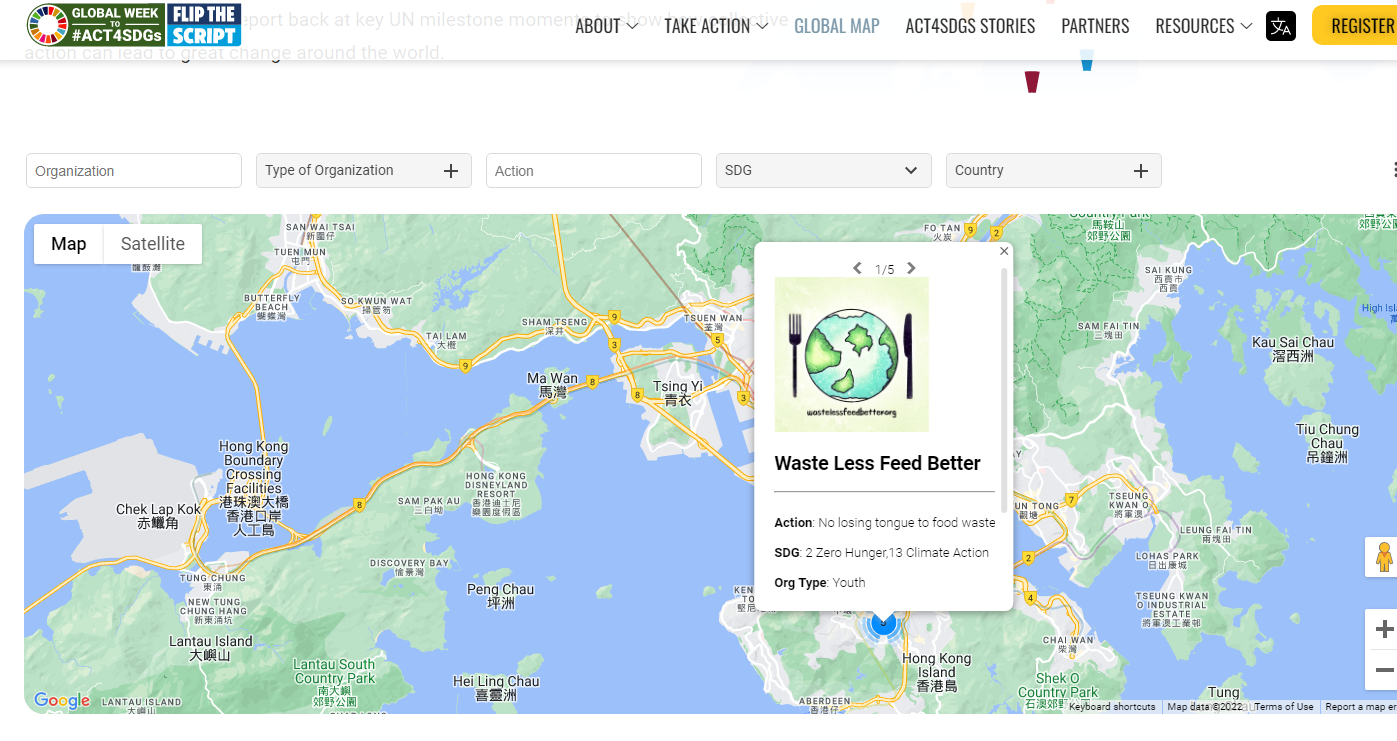This screenshot has height=741, width=1397.
Task: Click the REGISTER button
Action: 1355,26
